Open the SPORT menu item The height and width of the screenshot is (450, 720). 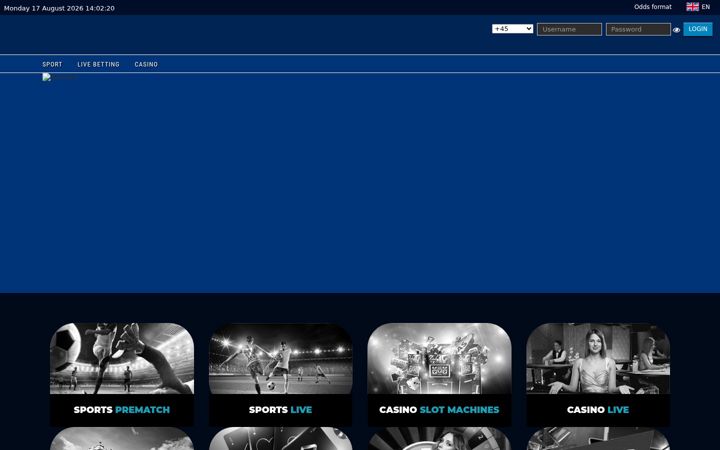click(52, 64)
